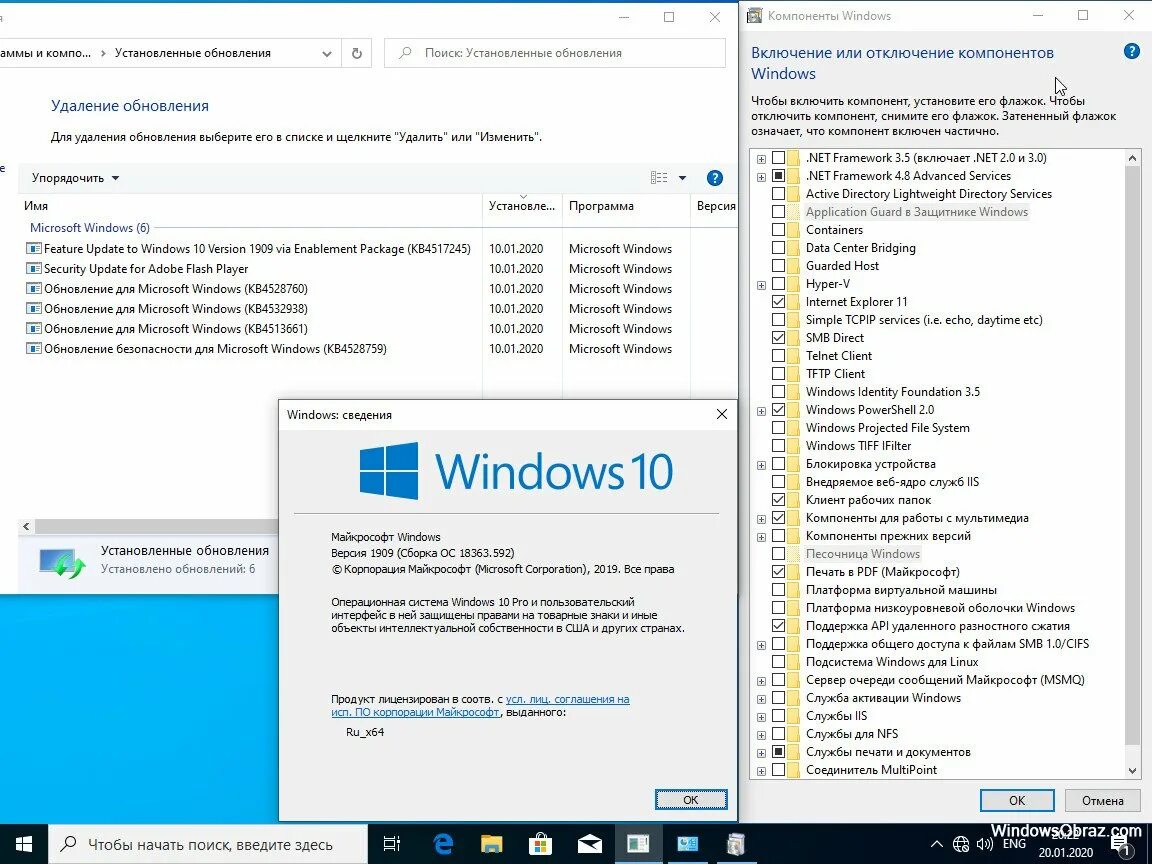The height and width of the screenshot is (864, 1152).
Task: Click help icon in Installed Updates toolbar
Action: coord(714,178)
